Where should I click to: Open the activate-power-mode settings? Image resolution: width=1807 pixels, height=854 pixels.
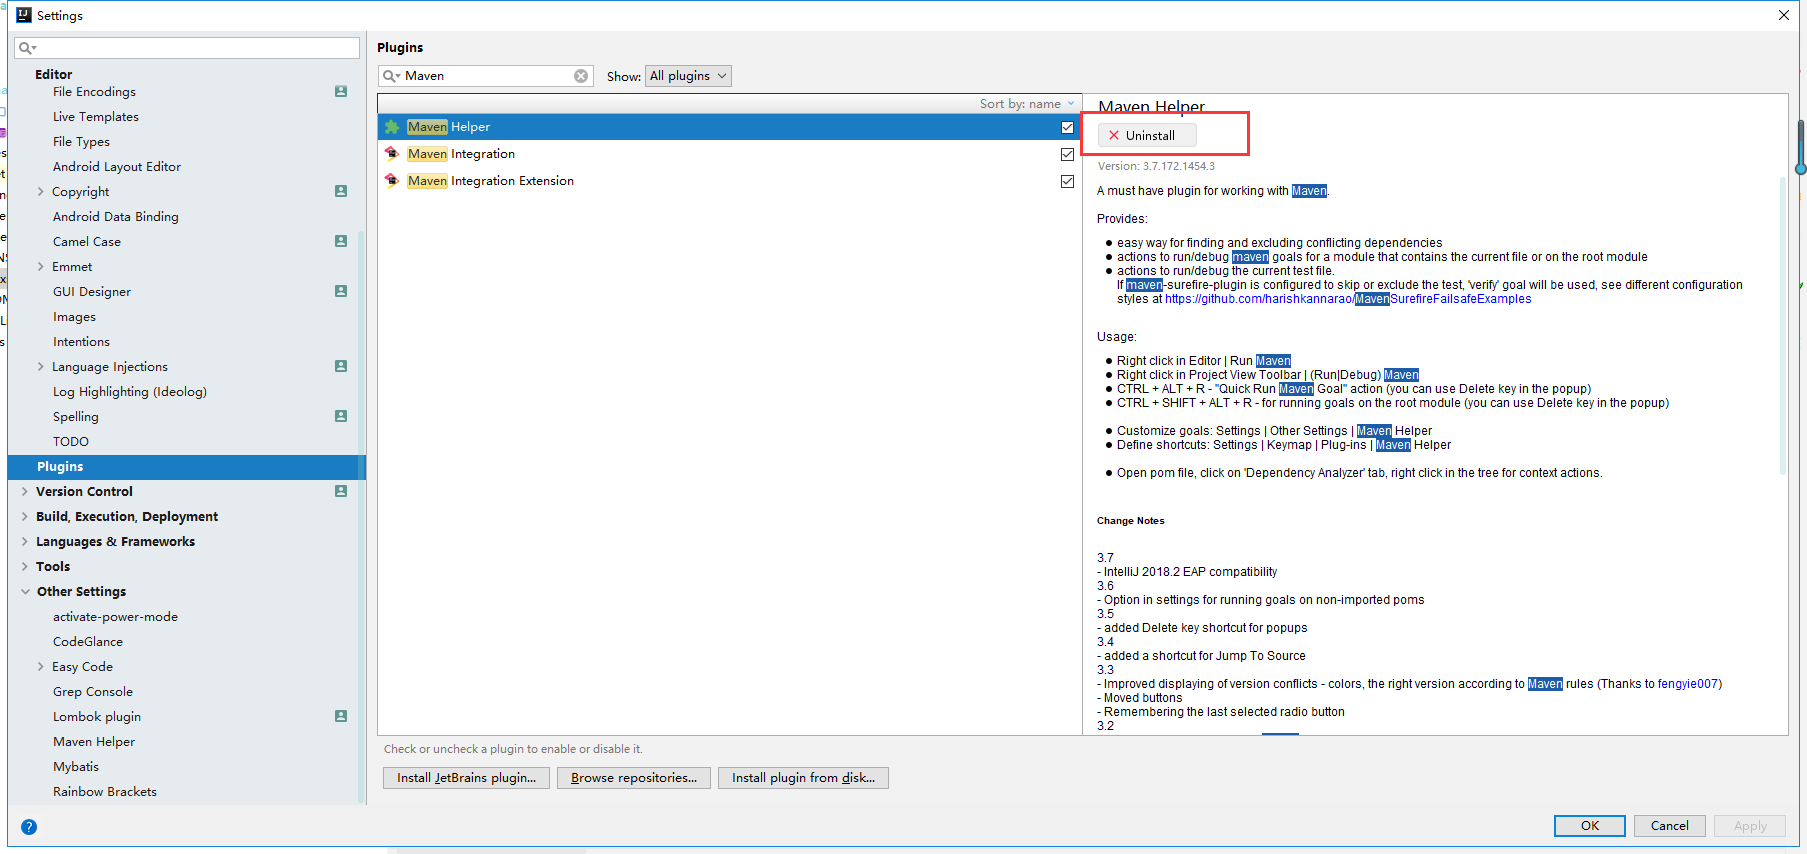click(115, 616)
